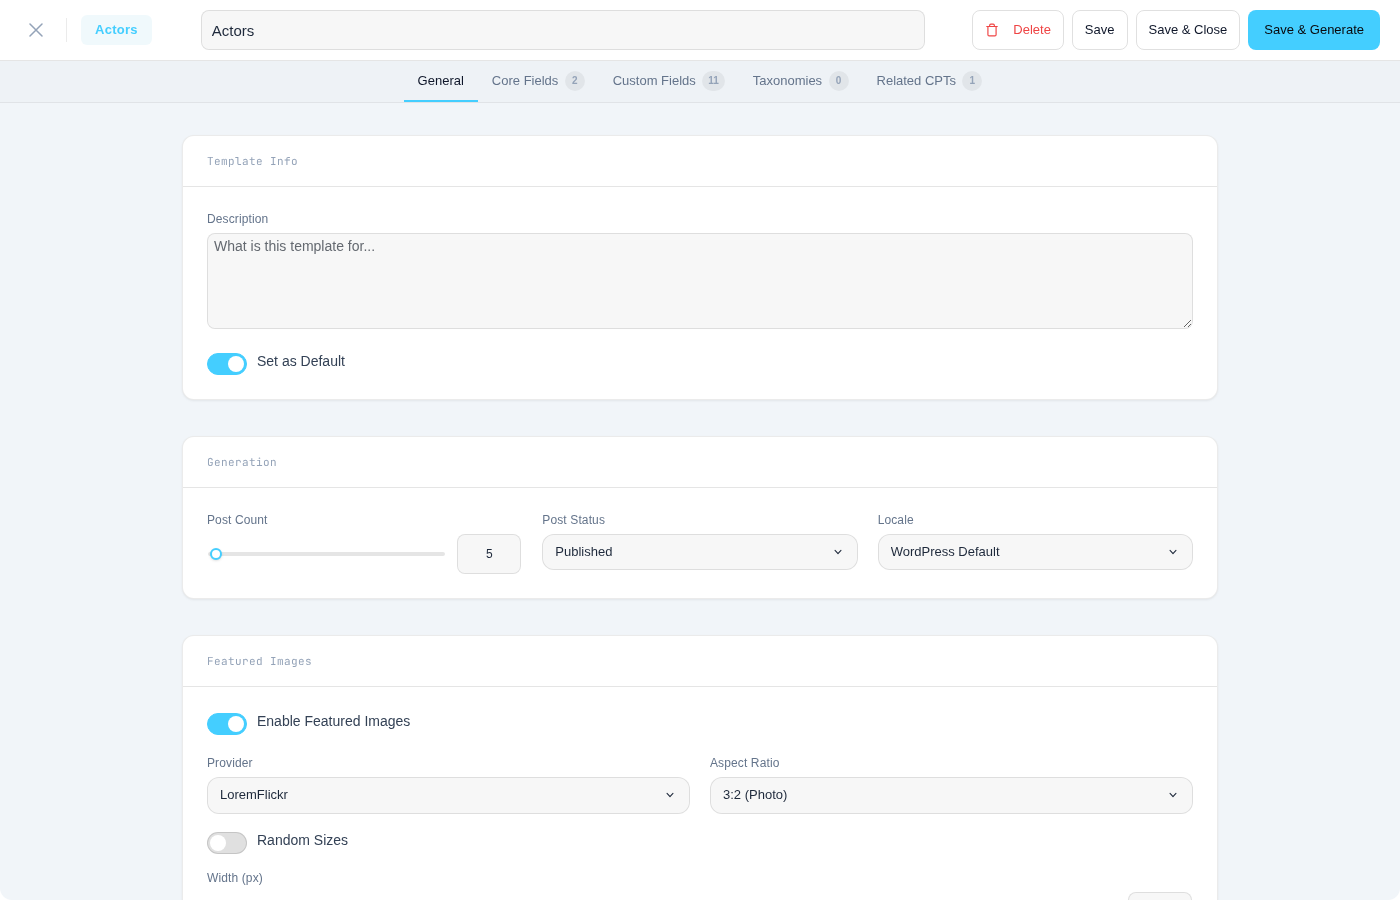
Task: Enable the Random Sizes toggle
Action: [227, 842]
